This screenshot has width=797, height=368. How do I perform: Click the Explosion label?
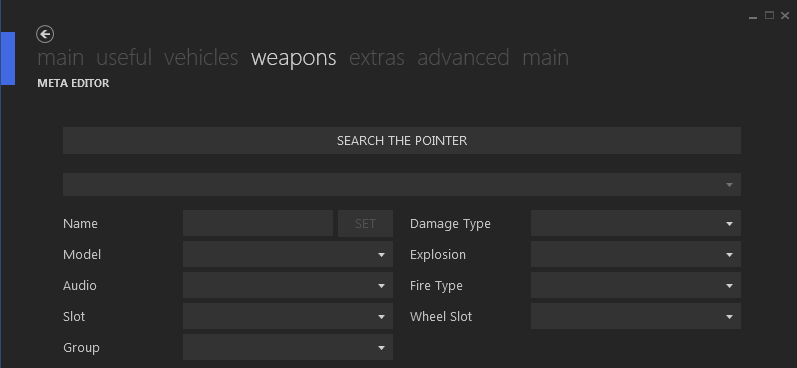coord(438,255)
